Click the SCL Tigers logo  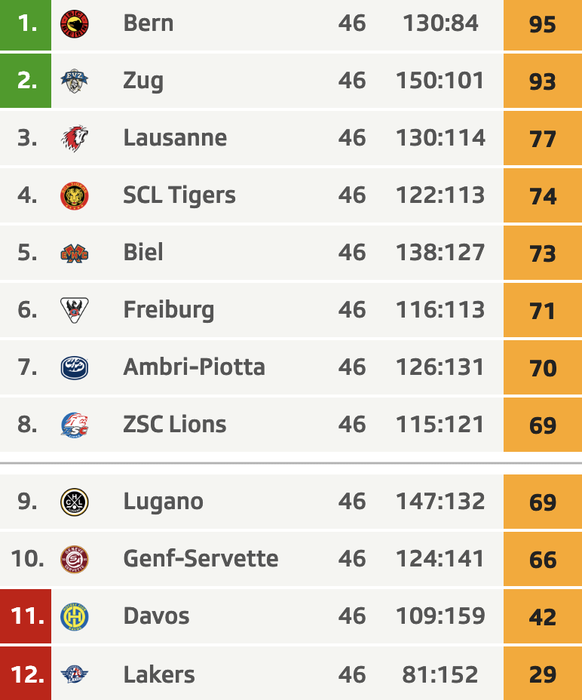tap(74, 196)
